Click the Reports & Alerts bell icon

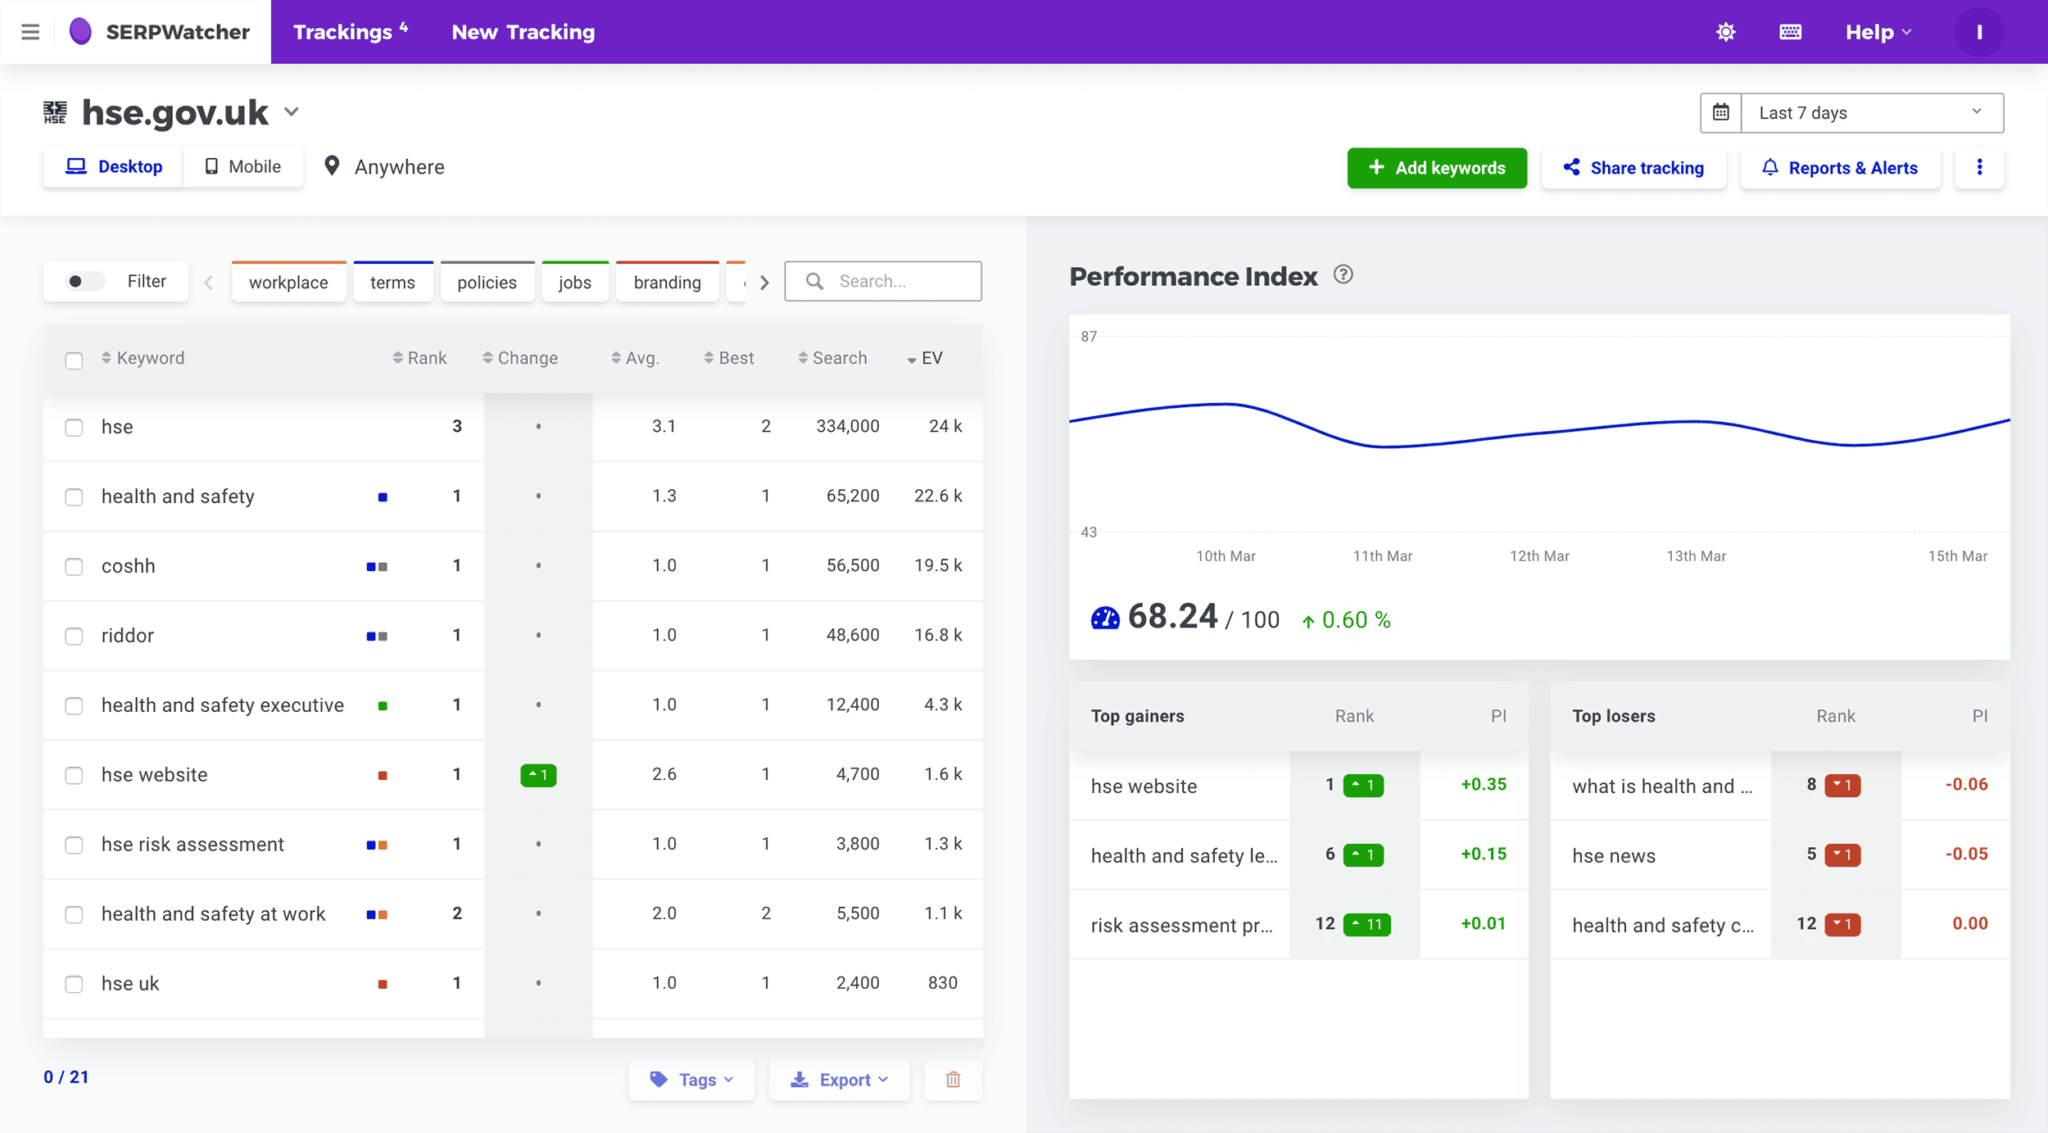tap(1769, 166)
